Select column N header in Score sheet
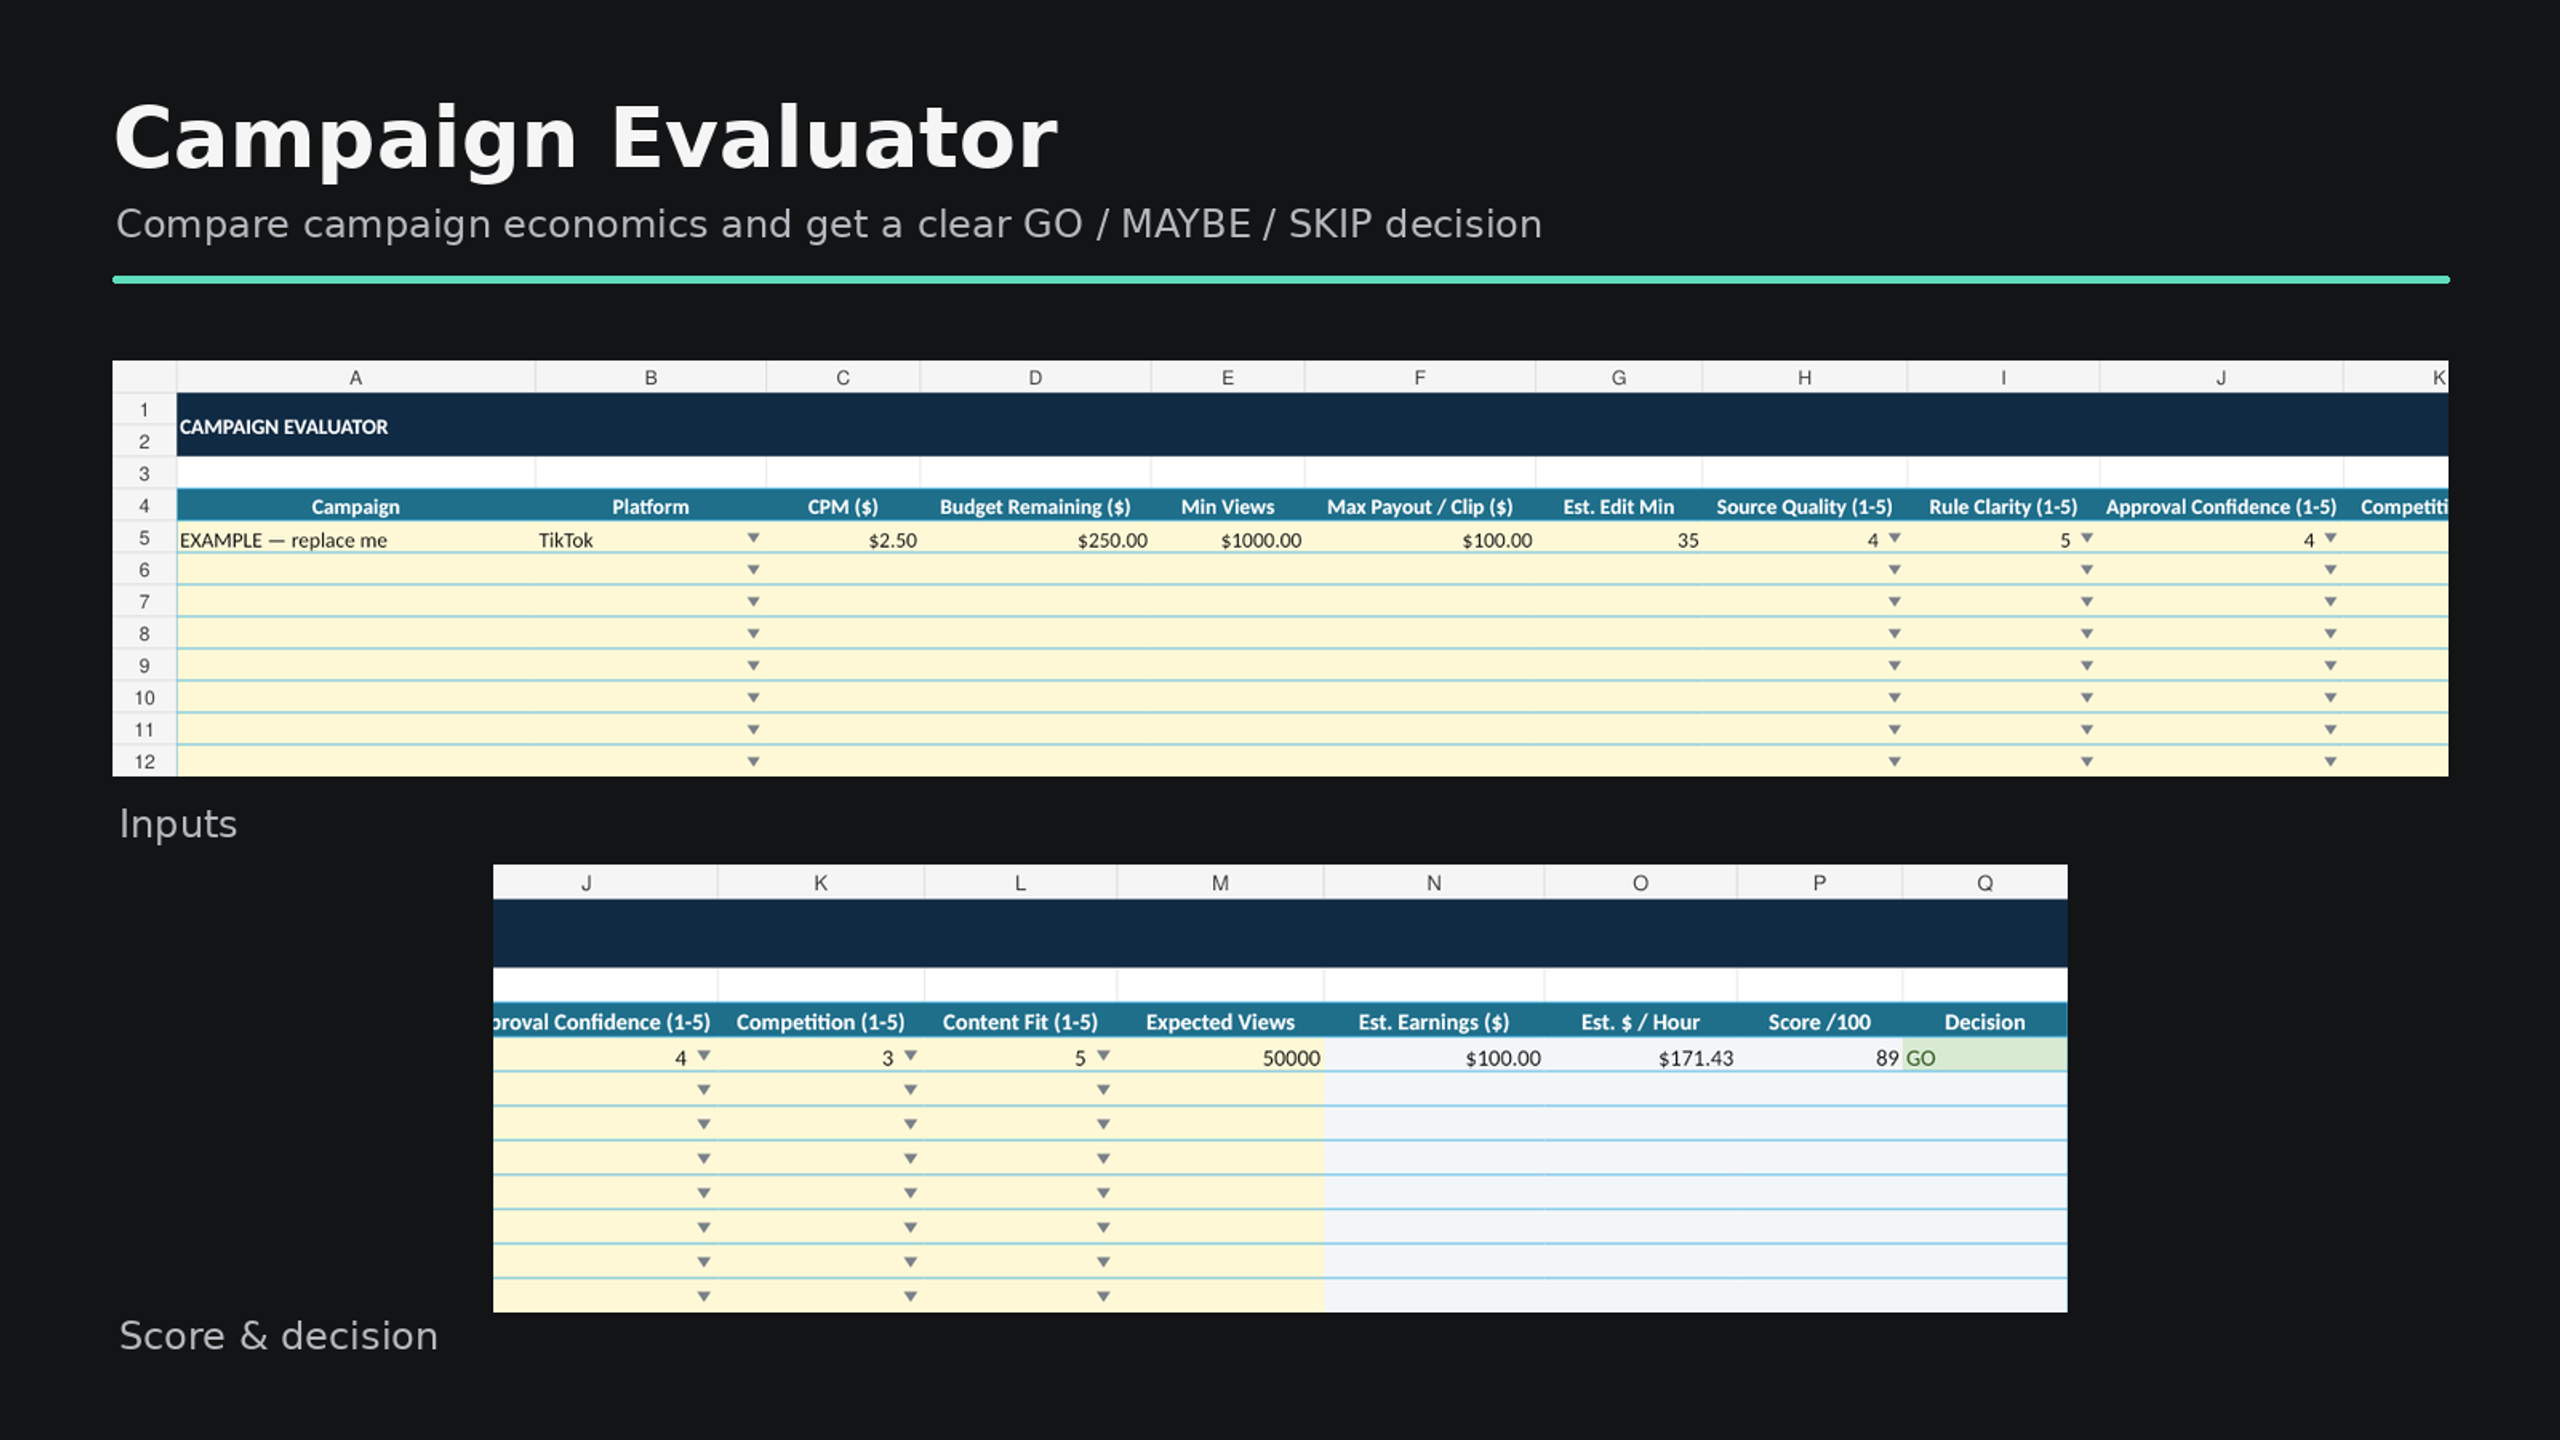This screenshot has width=2560, height=1440. pyautogui.click(x=1434, y=883)
